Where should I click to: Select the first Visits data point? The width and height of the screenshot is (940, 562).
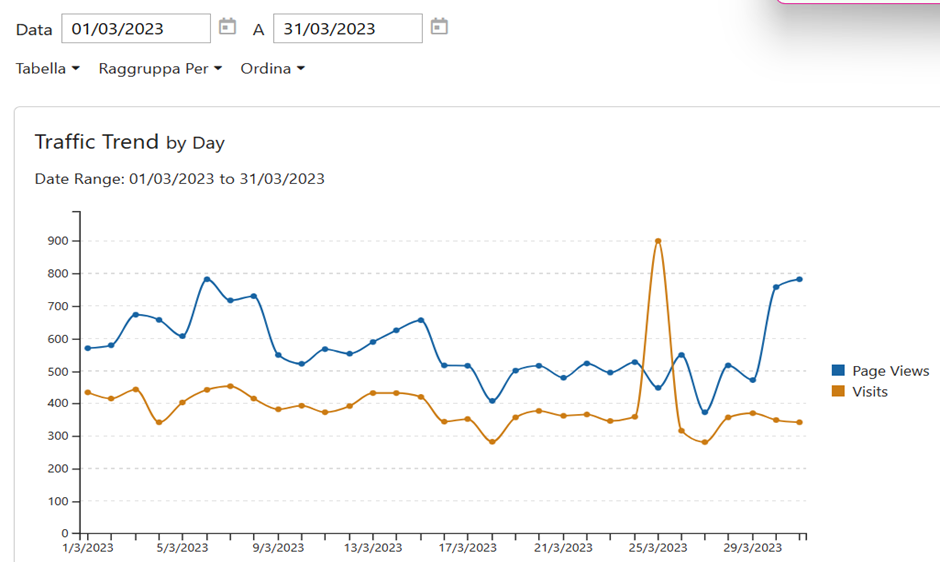coord(88,392)
